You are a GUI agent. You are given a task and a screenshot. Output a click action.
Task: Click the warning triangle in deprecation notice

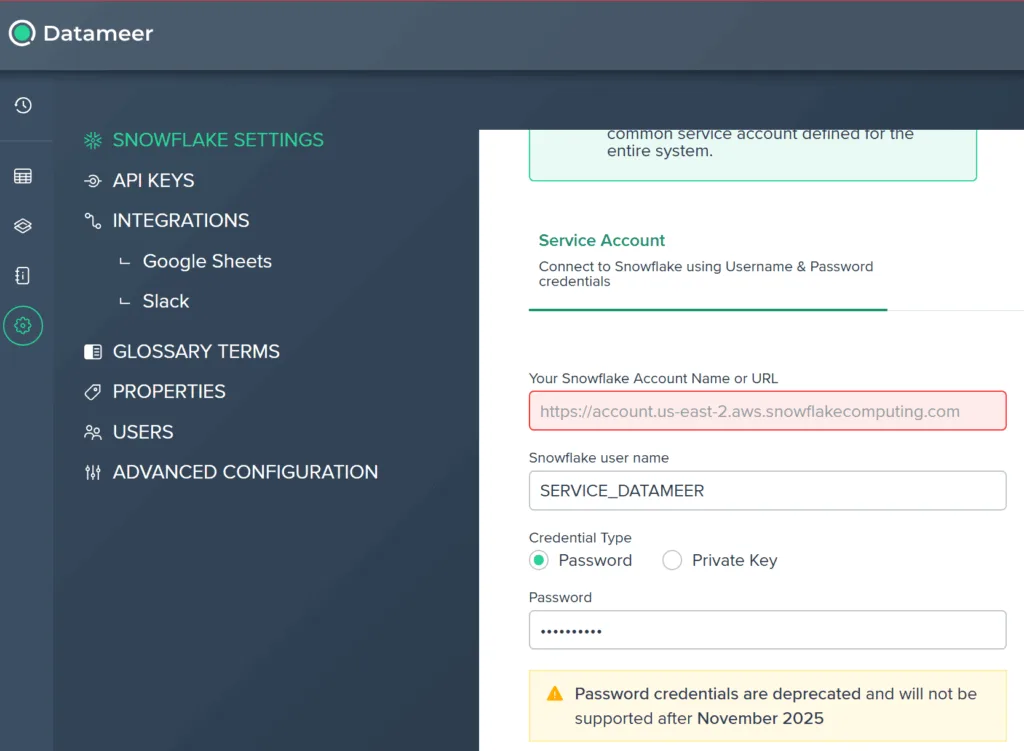[554, 694]
